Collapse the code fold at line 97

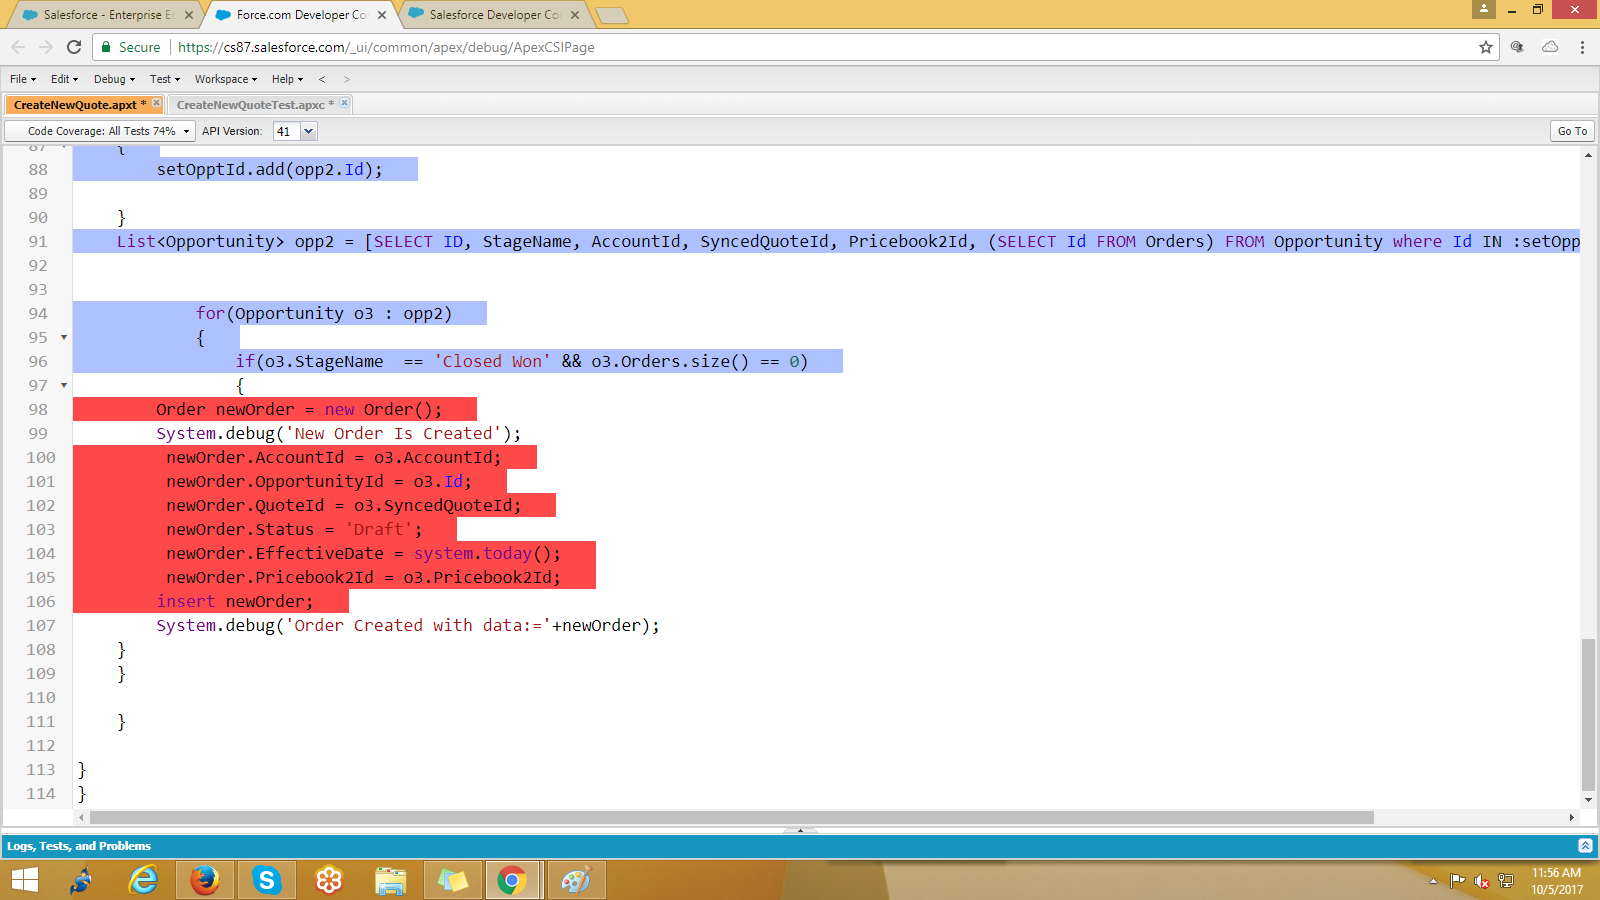[x=64, y=385]
